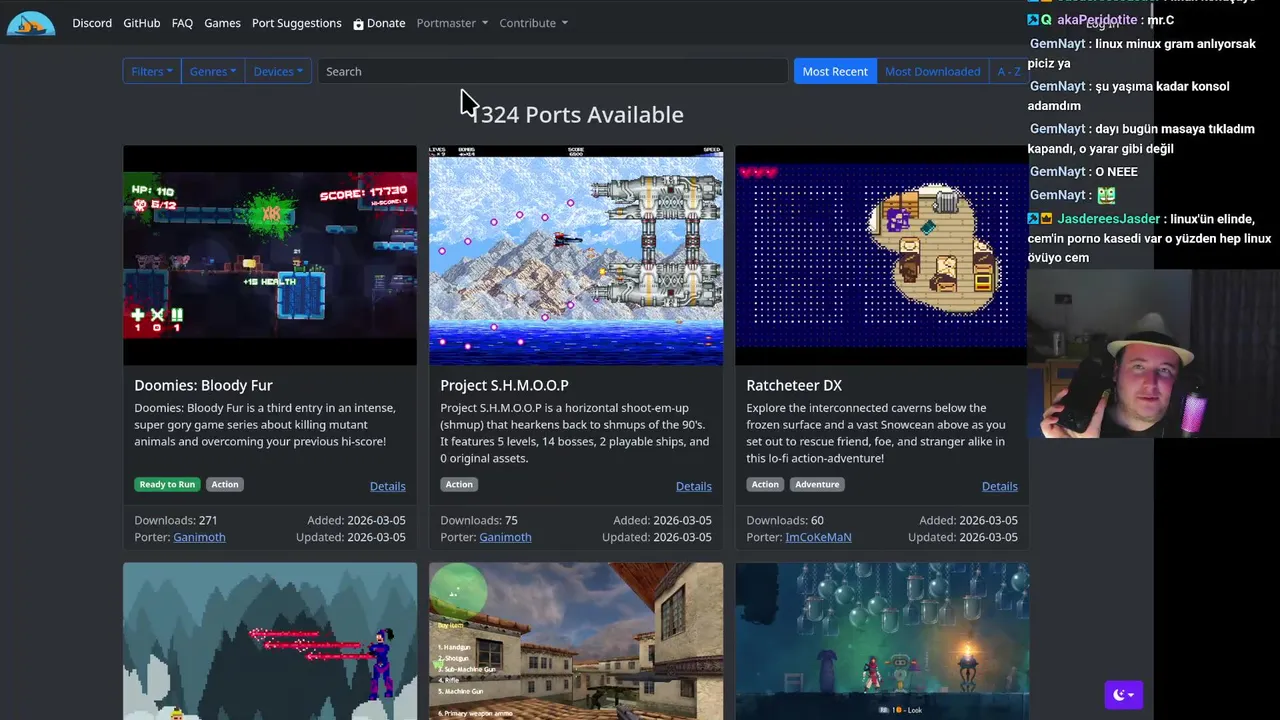Open the Donate link with gift icon
Viewport: 1280px width, 720px height.
pyautogui.click(x=379, y=23)
